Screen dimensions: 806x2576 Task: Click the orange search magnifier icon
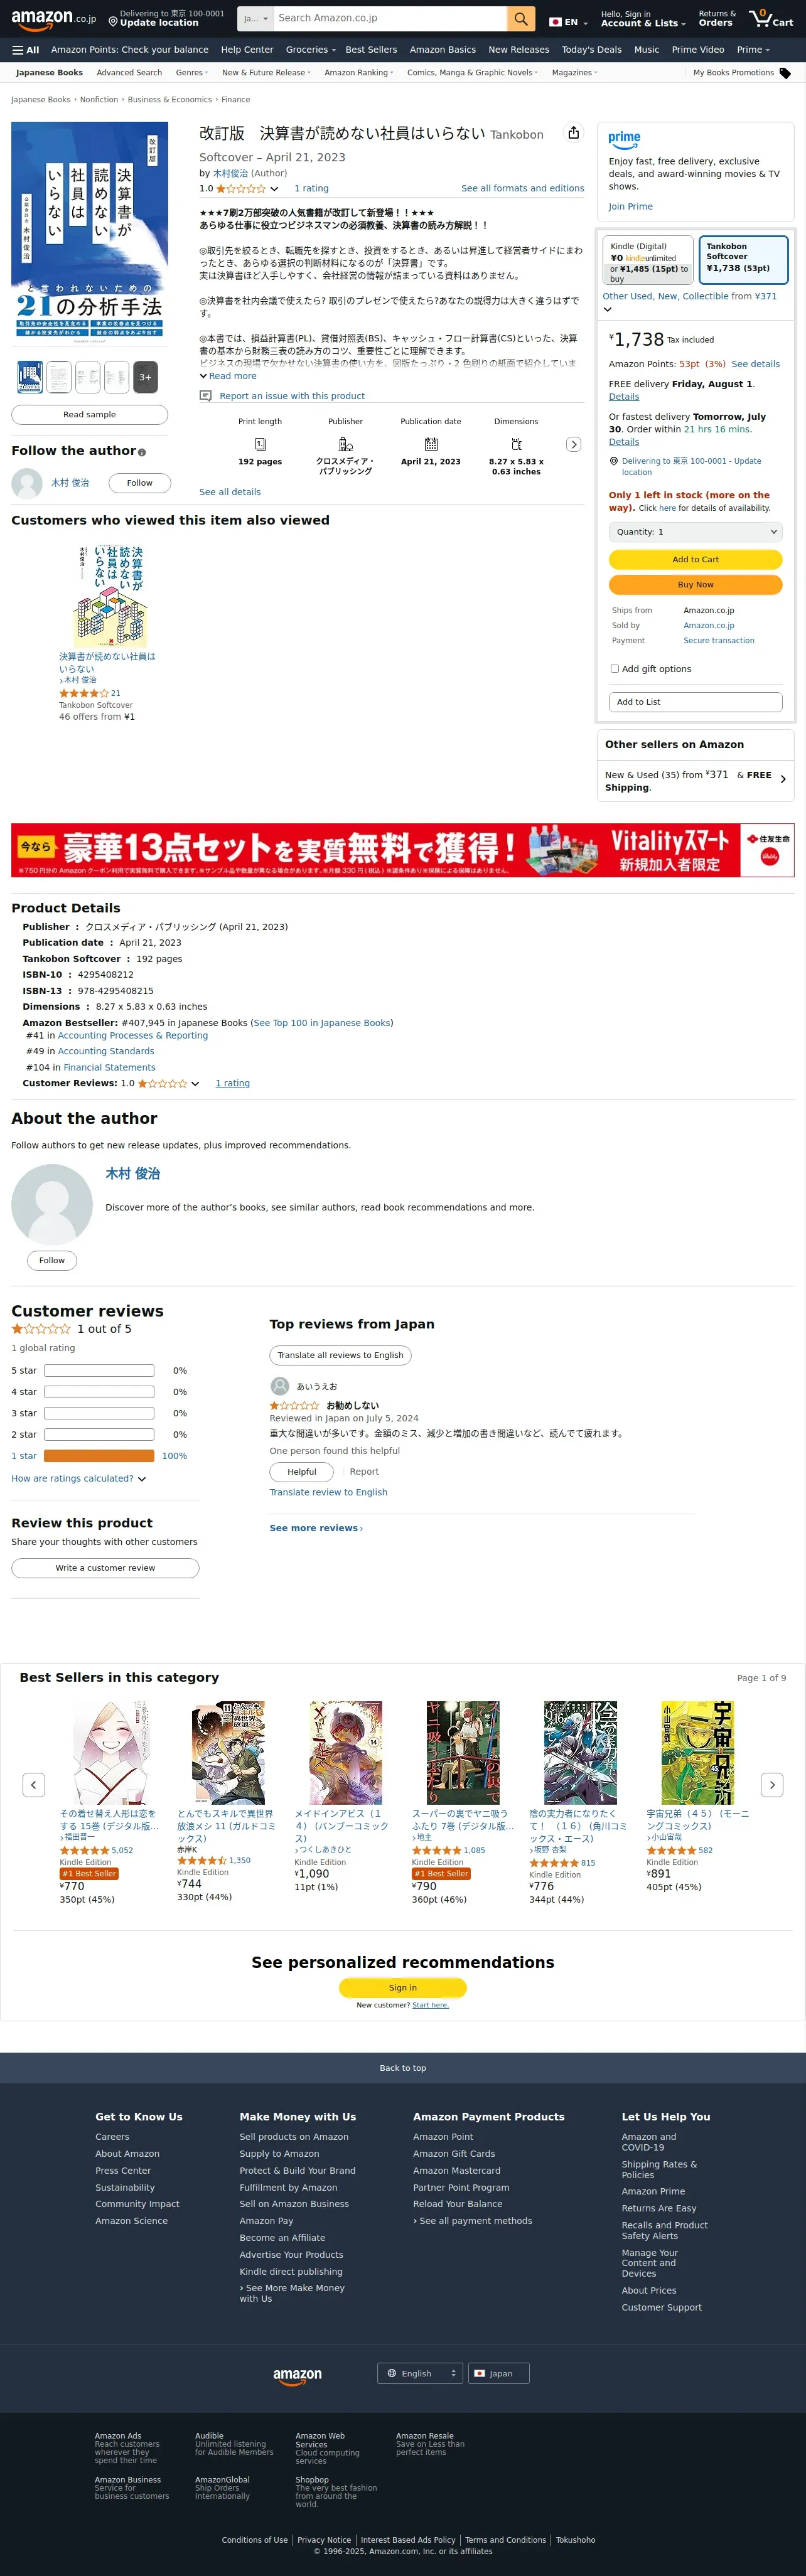coord(520,19)
